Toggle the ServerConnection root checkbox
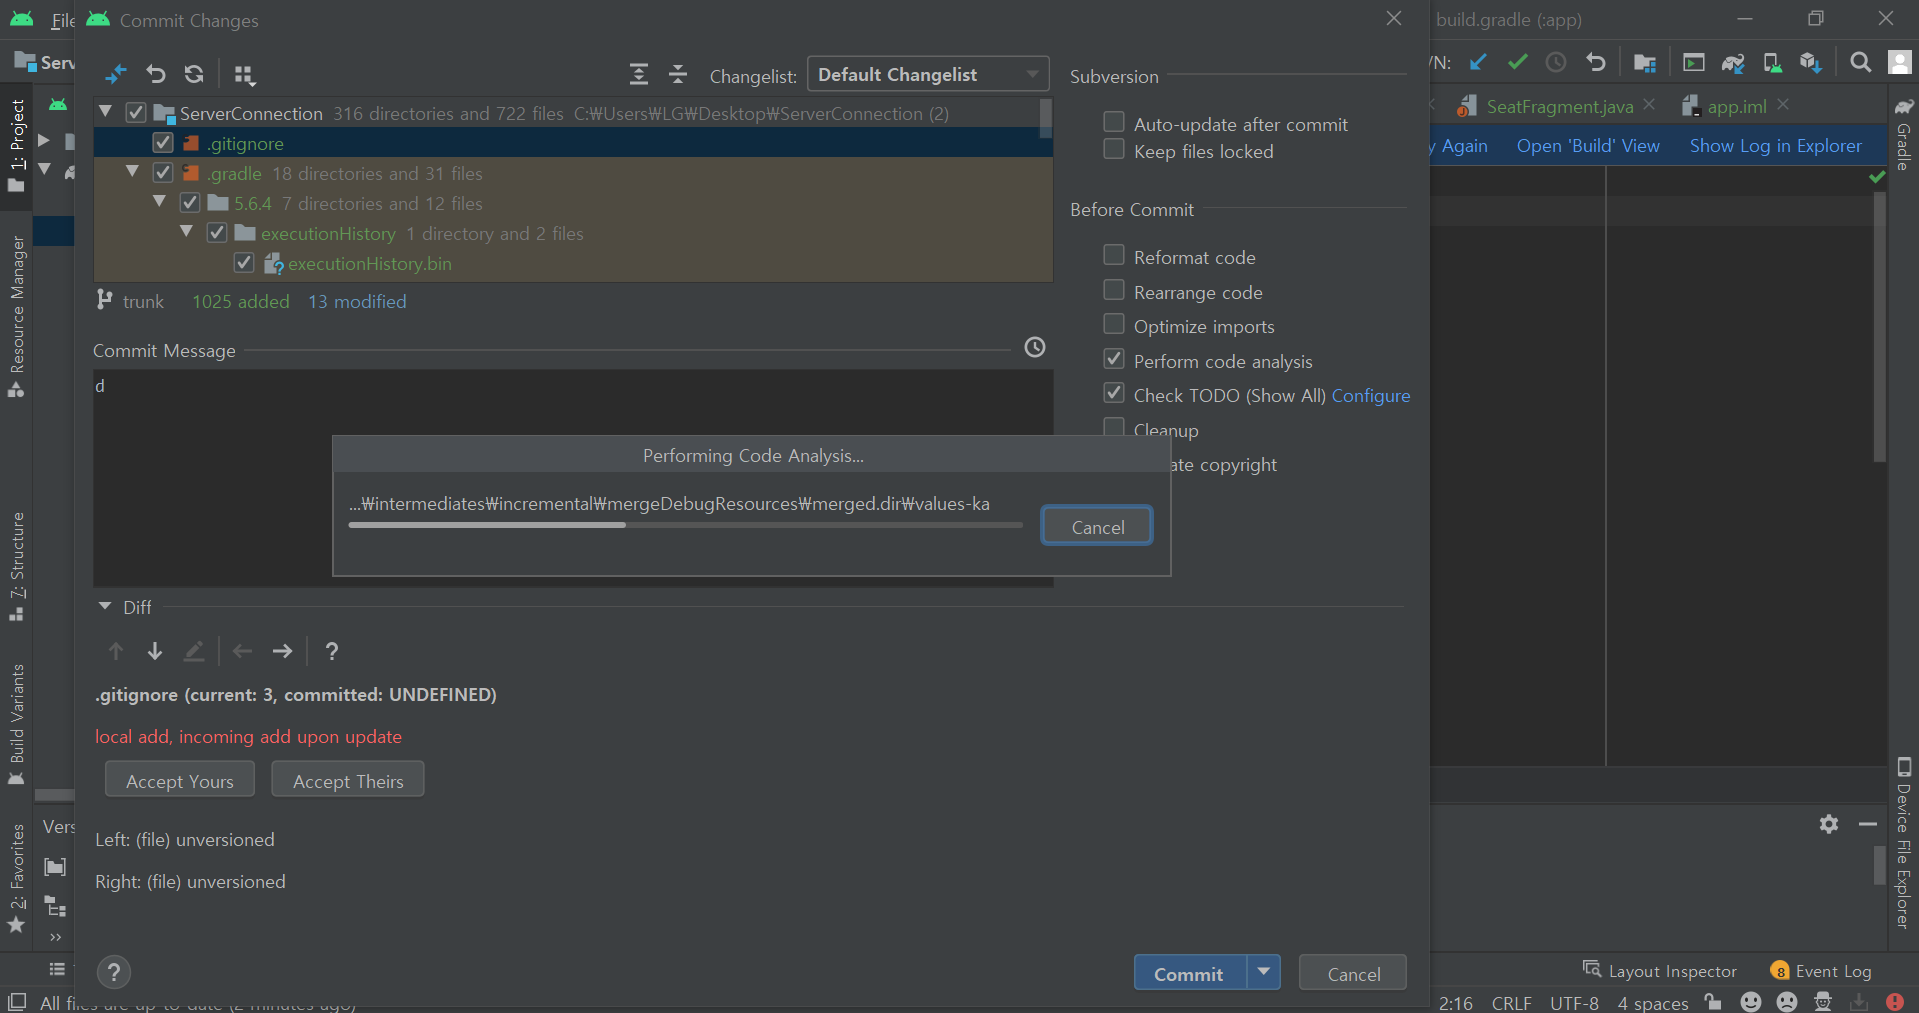 pos(136,113)
